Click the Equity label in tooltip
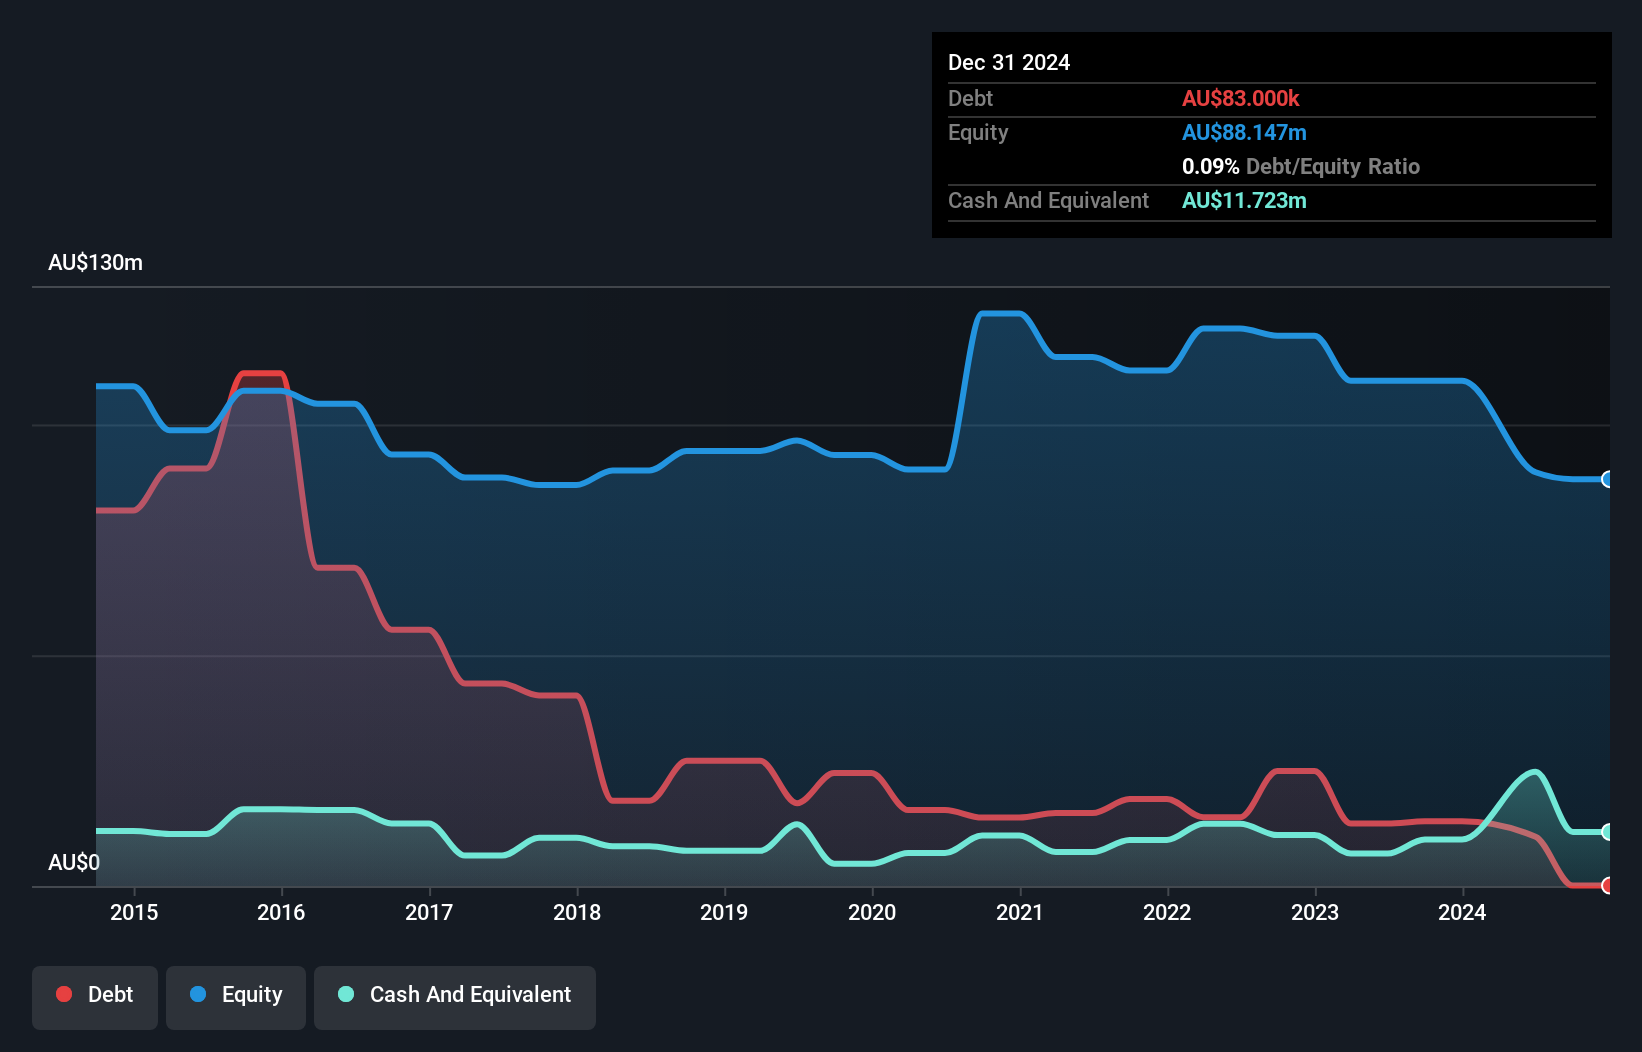 978,132
